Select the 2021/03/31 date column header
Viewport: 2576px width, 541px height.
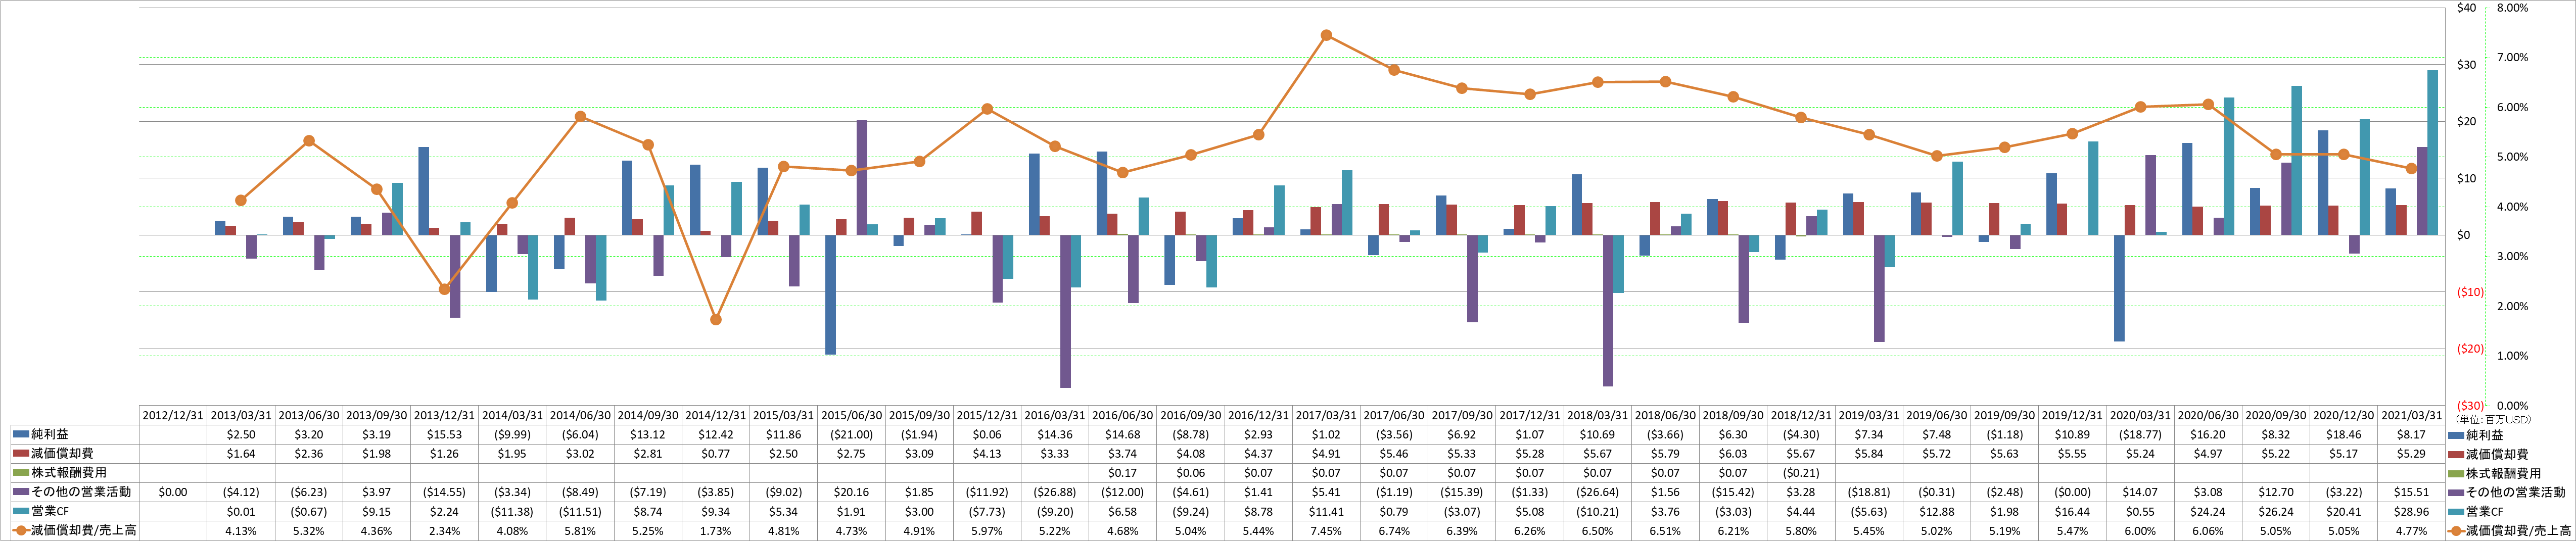click(2411, 415)
